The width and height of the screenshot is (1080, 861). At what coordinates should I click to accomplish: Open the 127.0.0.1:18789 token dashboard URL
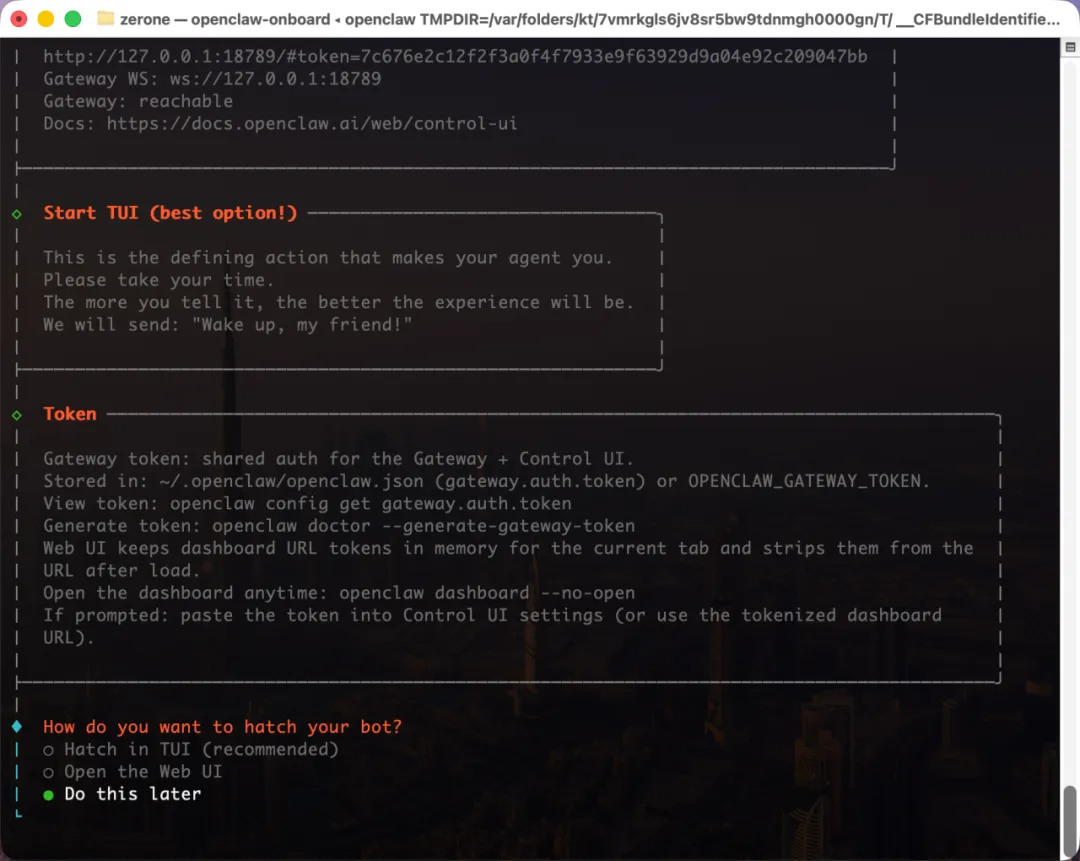(x=455, y=56)
